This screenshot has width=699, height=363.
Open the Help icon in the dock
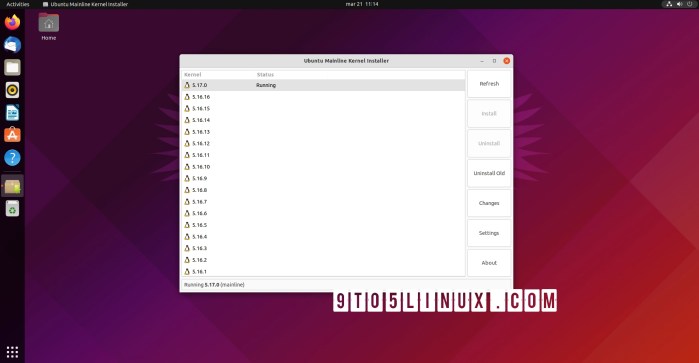[x=12, y=157]
